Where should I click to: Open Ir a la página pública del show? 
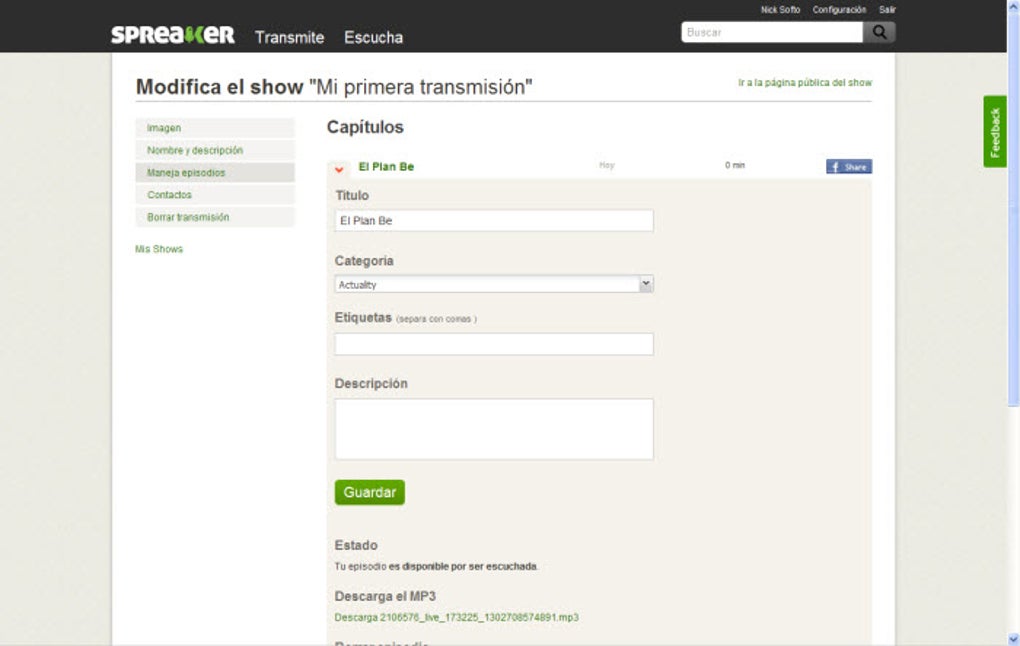coord(804,83)
